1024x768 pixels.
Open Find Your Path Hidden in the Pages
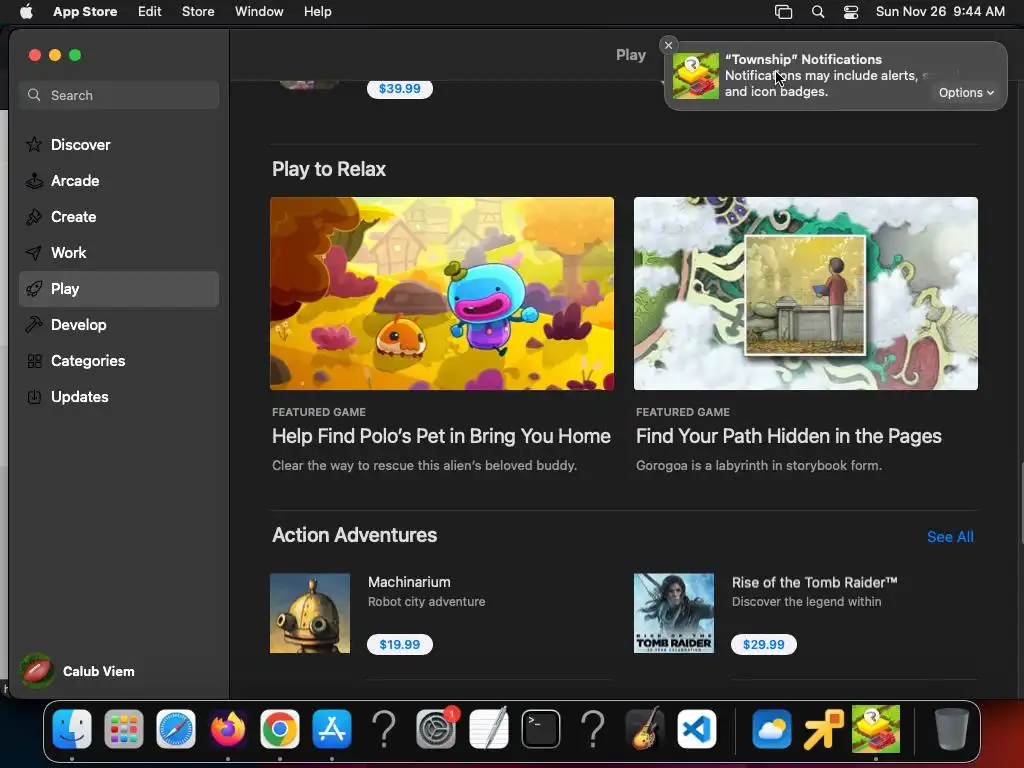[789, 436]
